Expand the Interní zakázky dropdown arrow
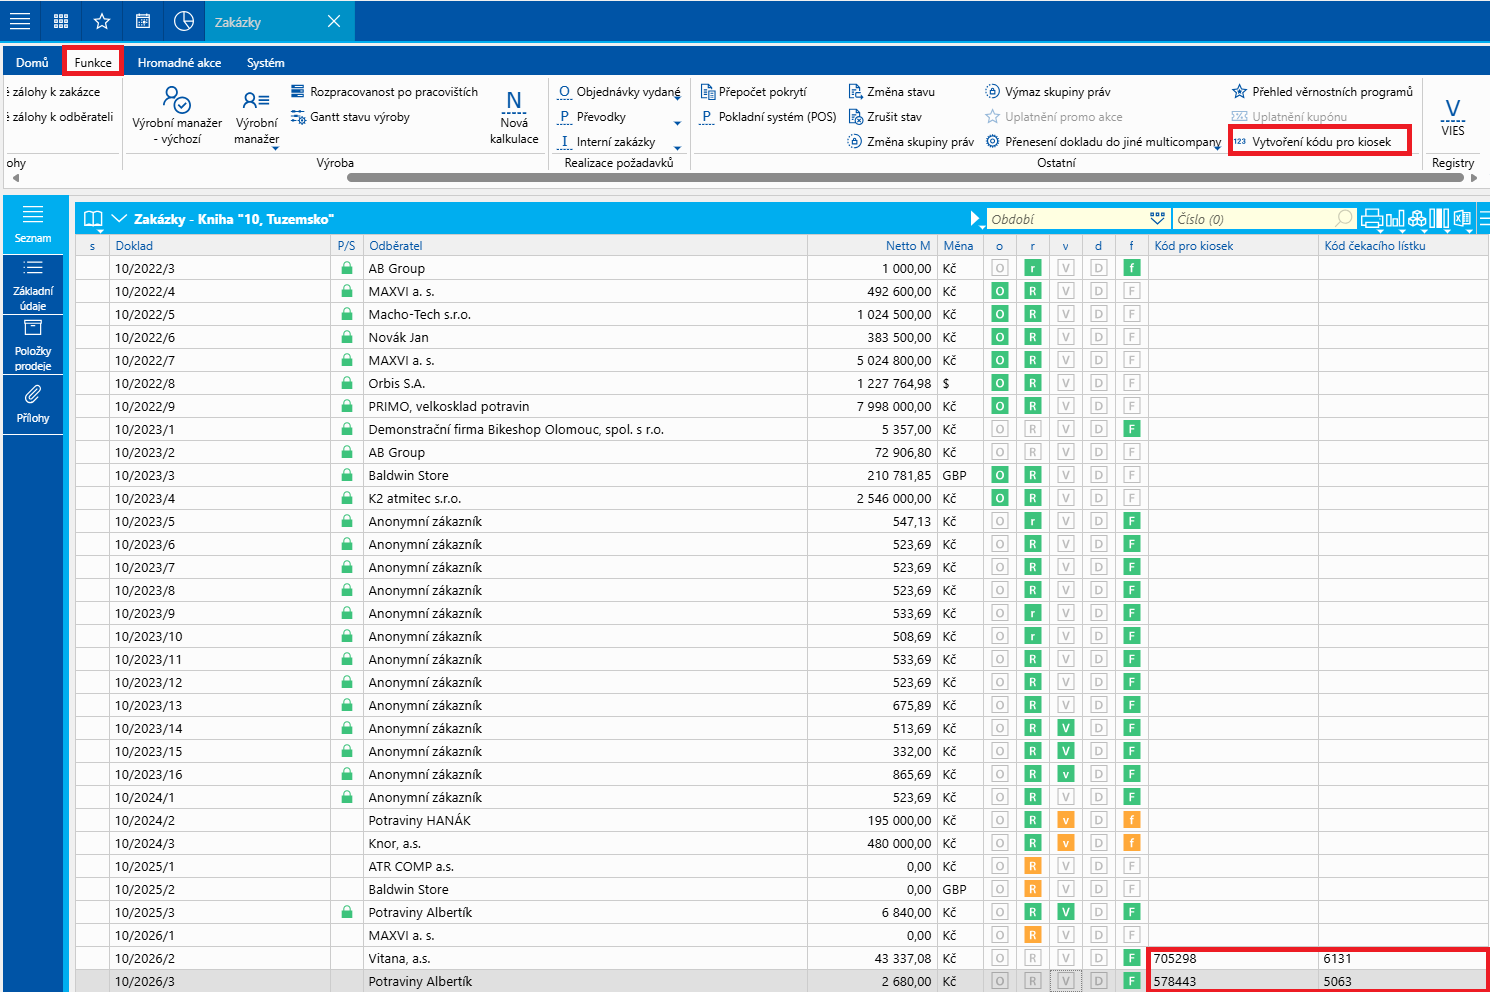Image resolution: width=1490 pixels, height=992 pixels. point(677,148)
